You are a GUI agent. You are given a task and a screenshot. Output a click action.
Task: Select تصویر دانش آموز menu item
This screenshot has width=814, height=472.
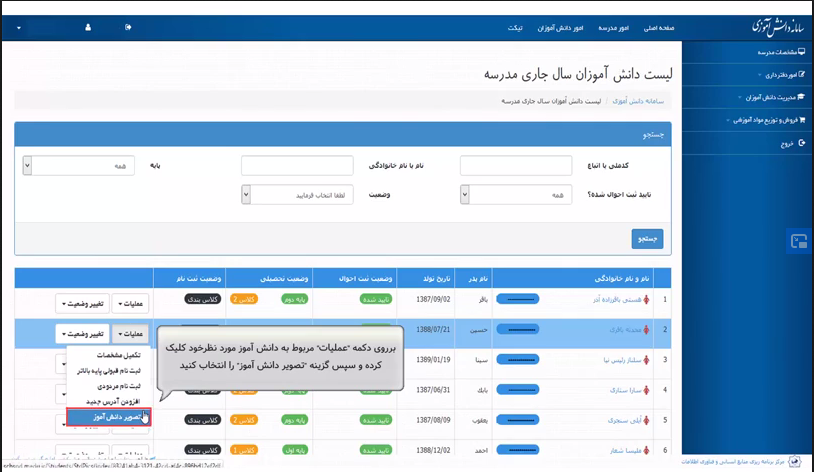(x=108, y=417)
